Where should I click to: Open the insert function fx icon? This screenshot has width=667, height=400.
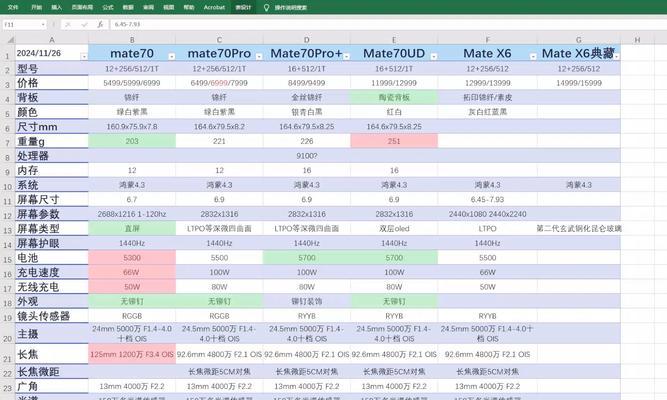[100, 25]
